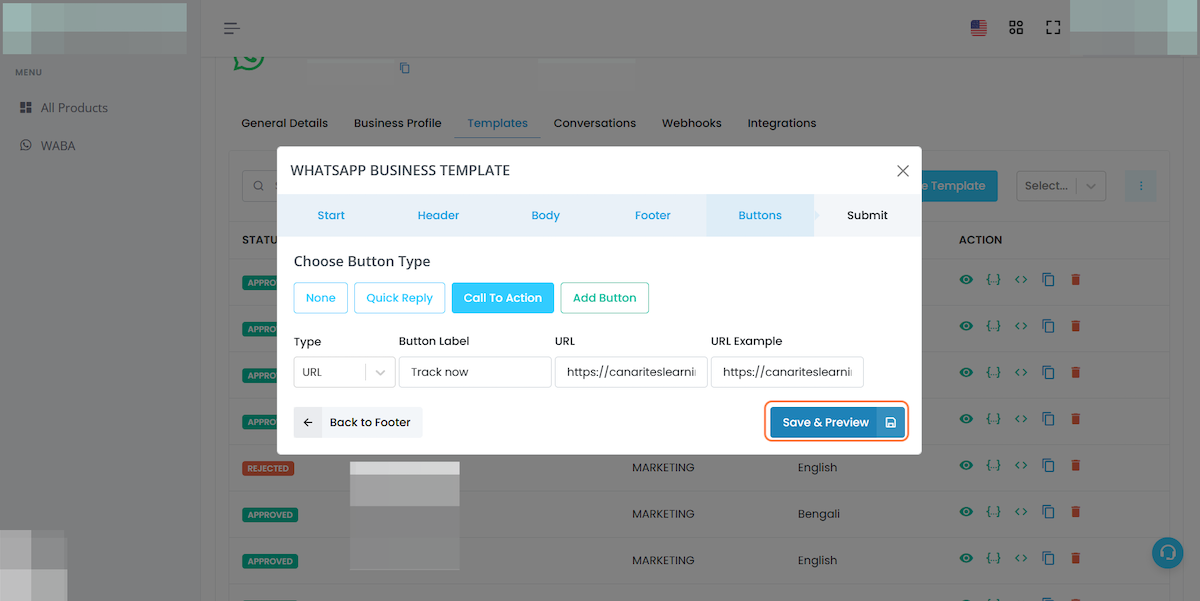Switch to the Business Profile tab

[398, 123]
